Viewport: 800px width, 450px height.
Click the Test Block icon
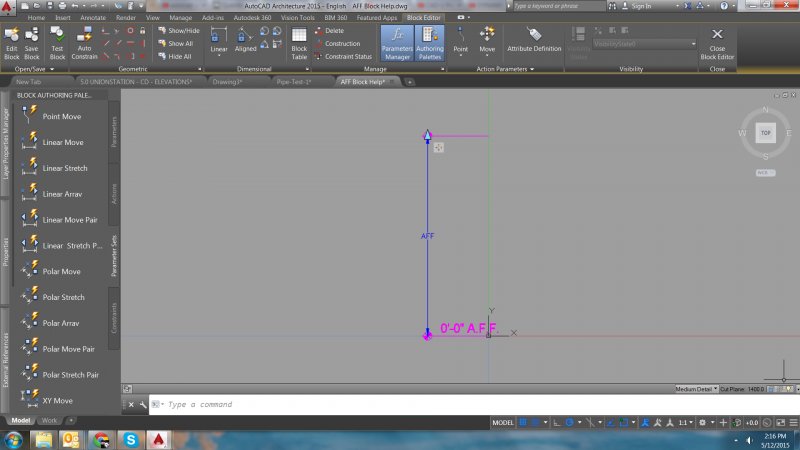point(57,40)
